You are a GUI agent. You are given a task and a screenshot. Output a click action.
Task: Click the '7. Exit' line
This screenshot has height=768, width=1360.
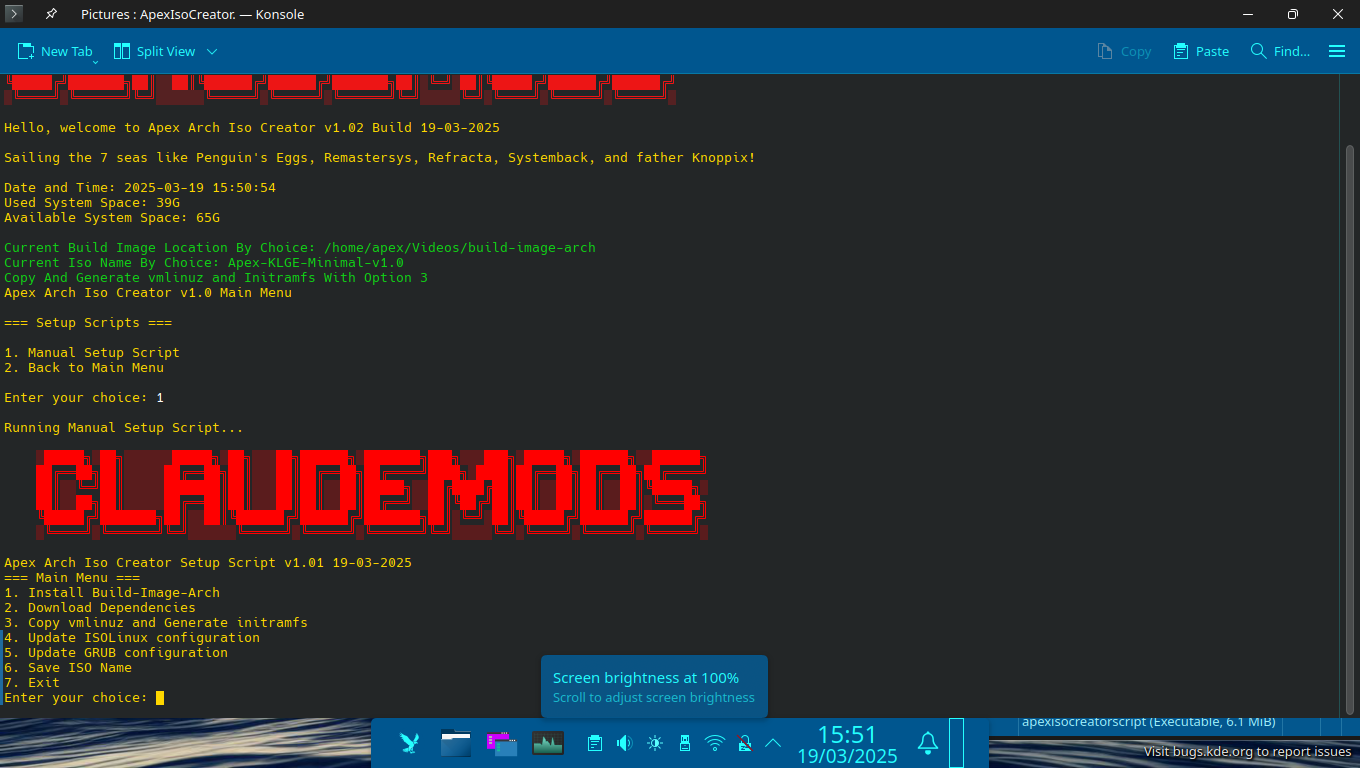coord(32,683)
